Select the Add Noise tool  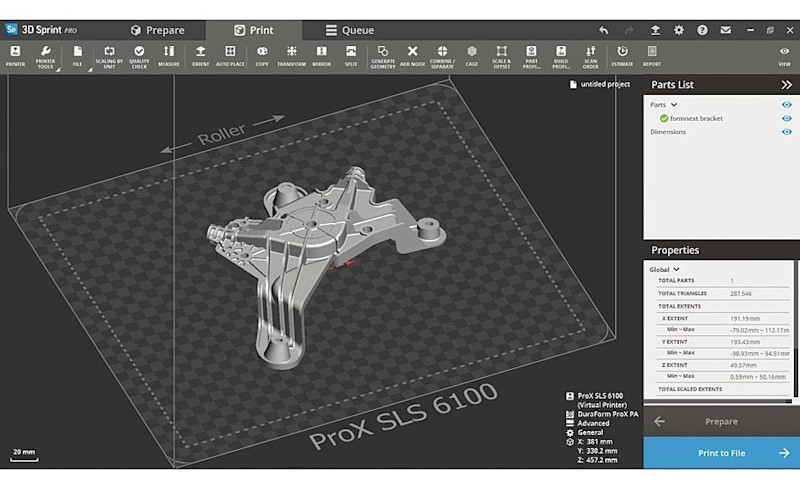pos(412,56)
